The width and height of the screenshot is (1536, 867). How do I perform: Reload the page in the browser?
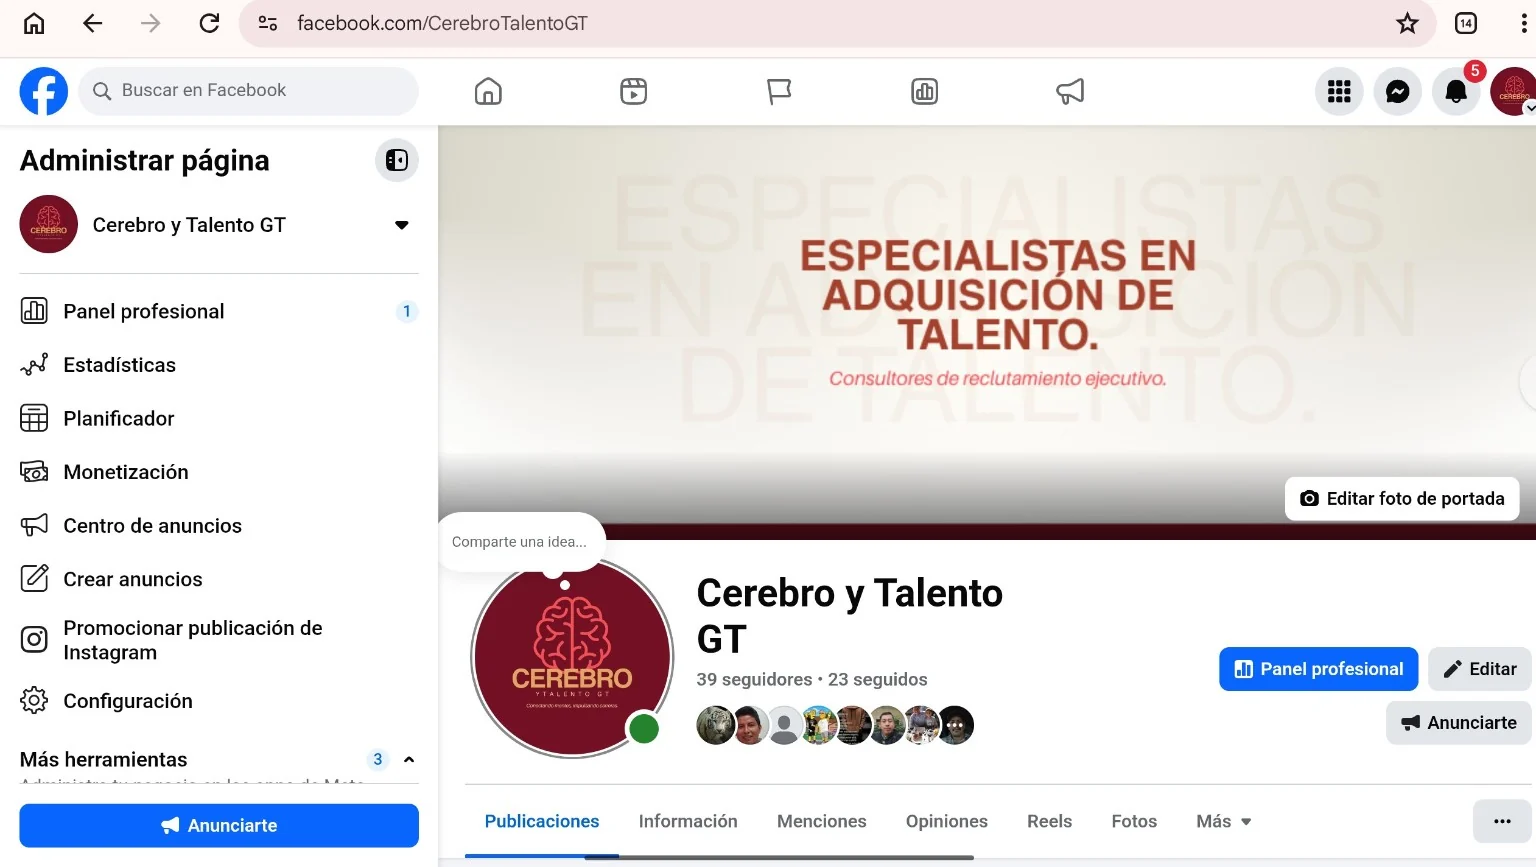209,23
